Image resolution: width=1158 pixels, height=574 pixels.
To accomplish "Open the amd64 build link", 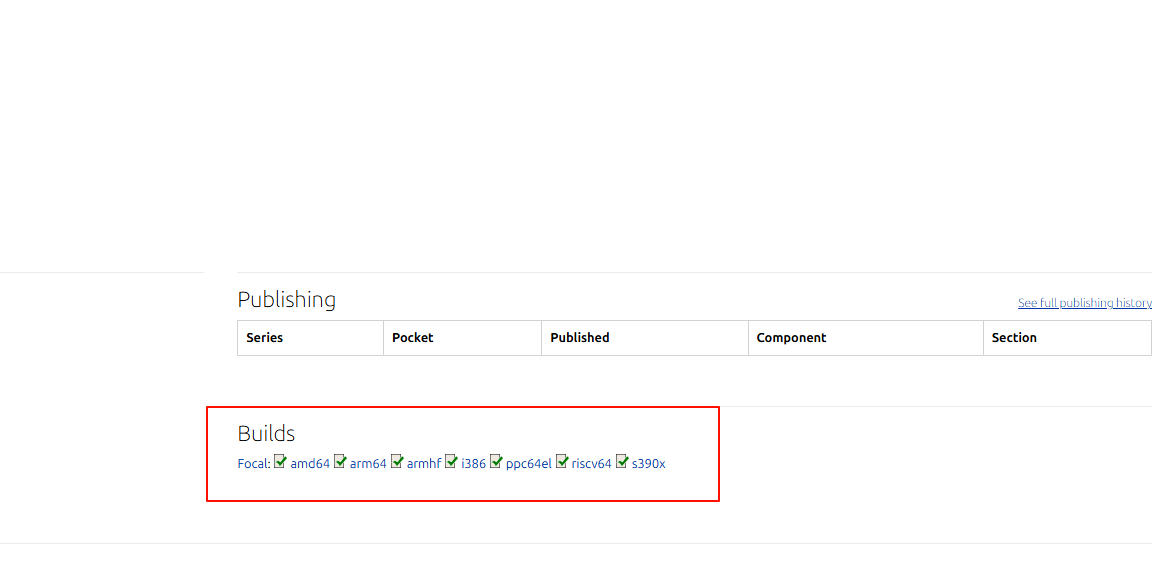I will pyautogui.click(x=310, y=464).
